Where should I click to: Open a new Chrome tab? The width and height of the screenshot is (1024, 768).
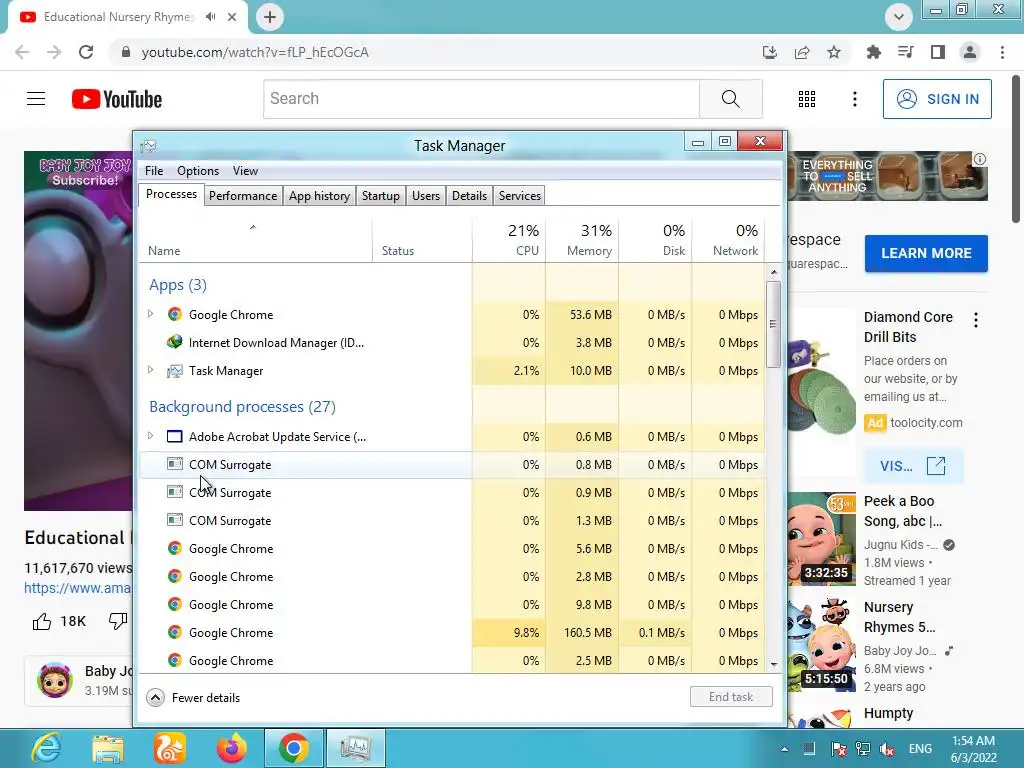[x=270, y=17]
